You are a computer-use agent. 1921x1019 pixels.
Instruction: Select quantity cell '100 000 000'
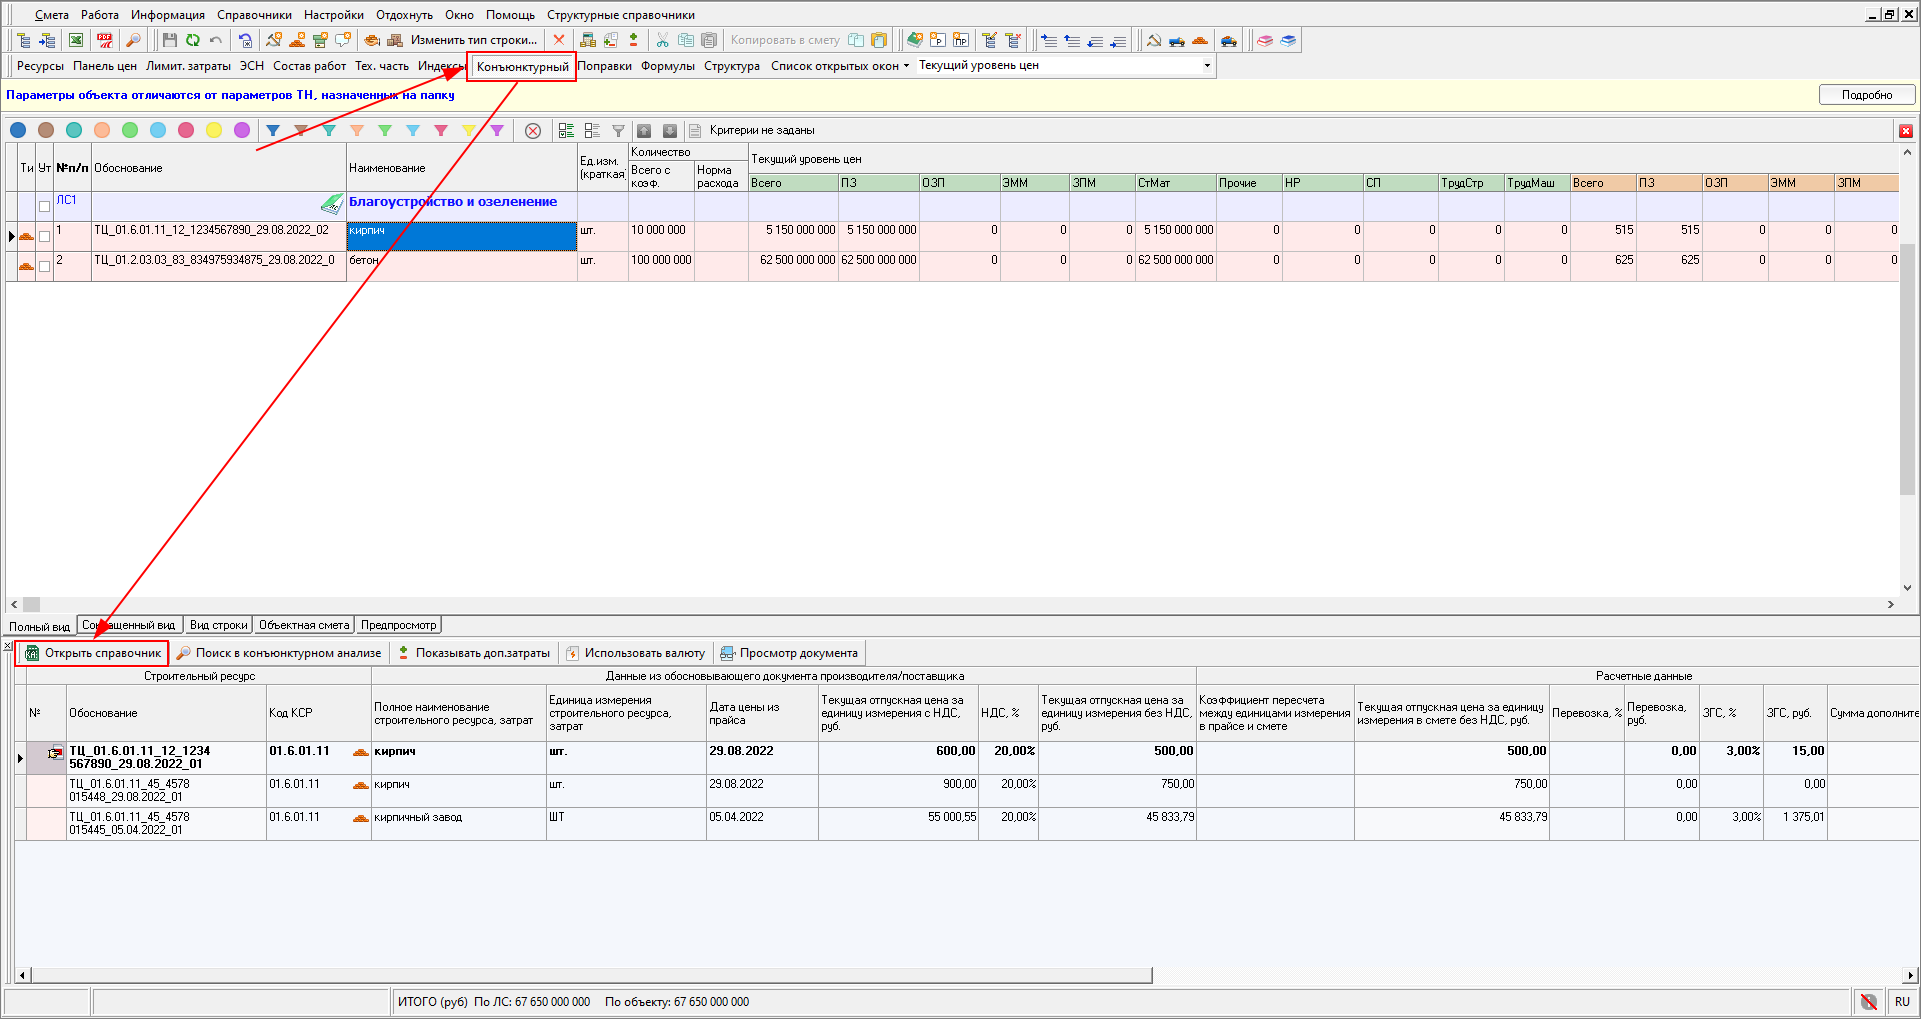pos(661,266)
